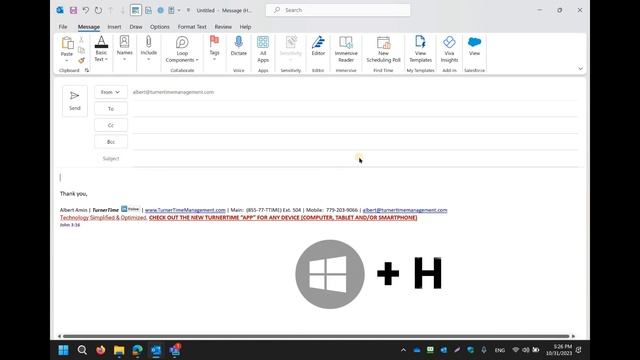640x360 pixels.
Task: Click the horizontal scrollbar in message body
Action: click(x=316, y=336)
